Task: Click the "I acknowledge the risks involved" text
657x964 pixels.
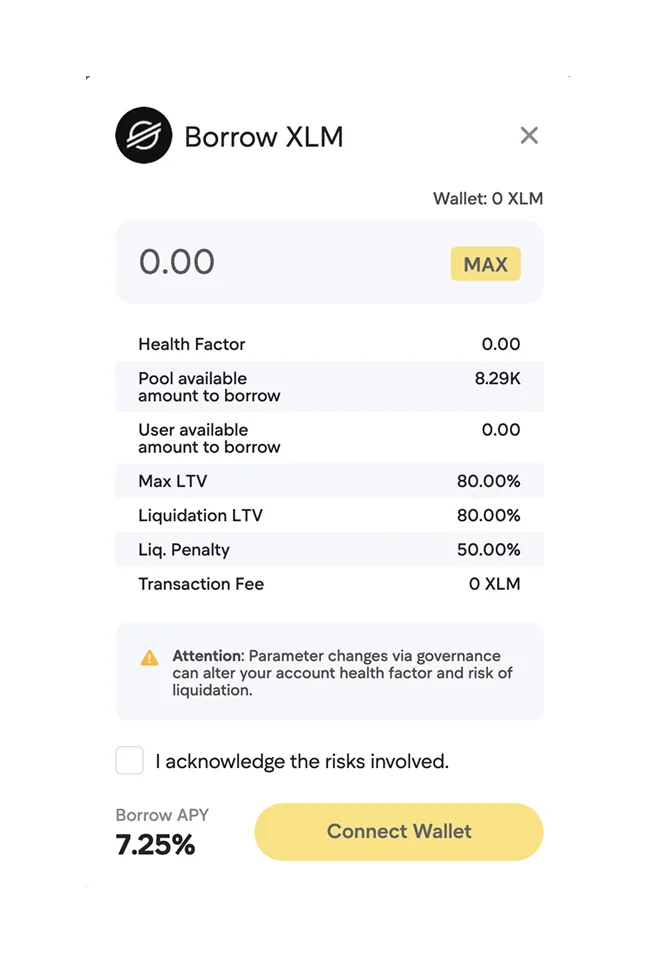Action: pyautogui.click(x=302, y=761)
